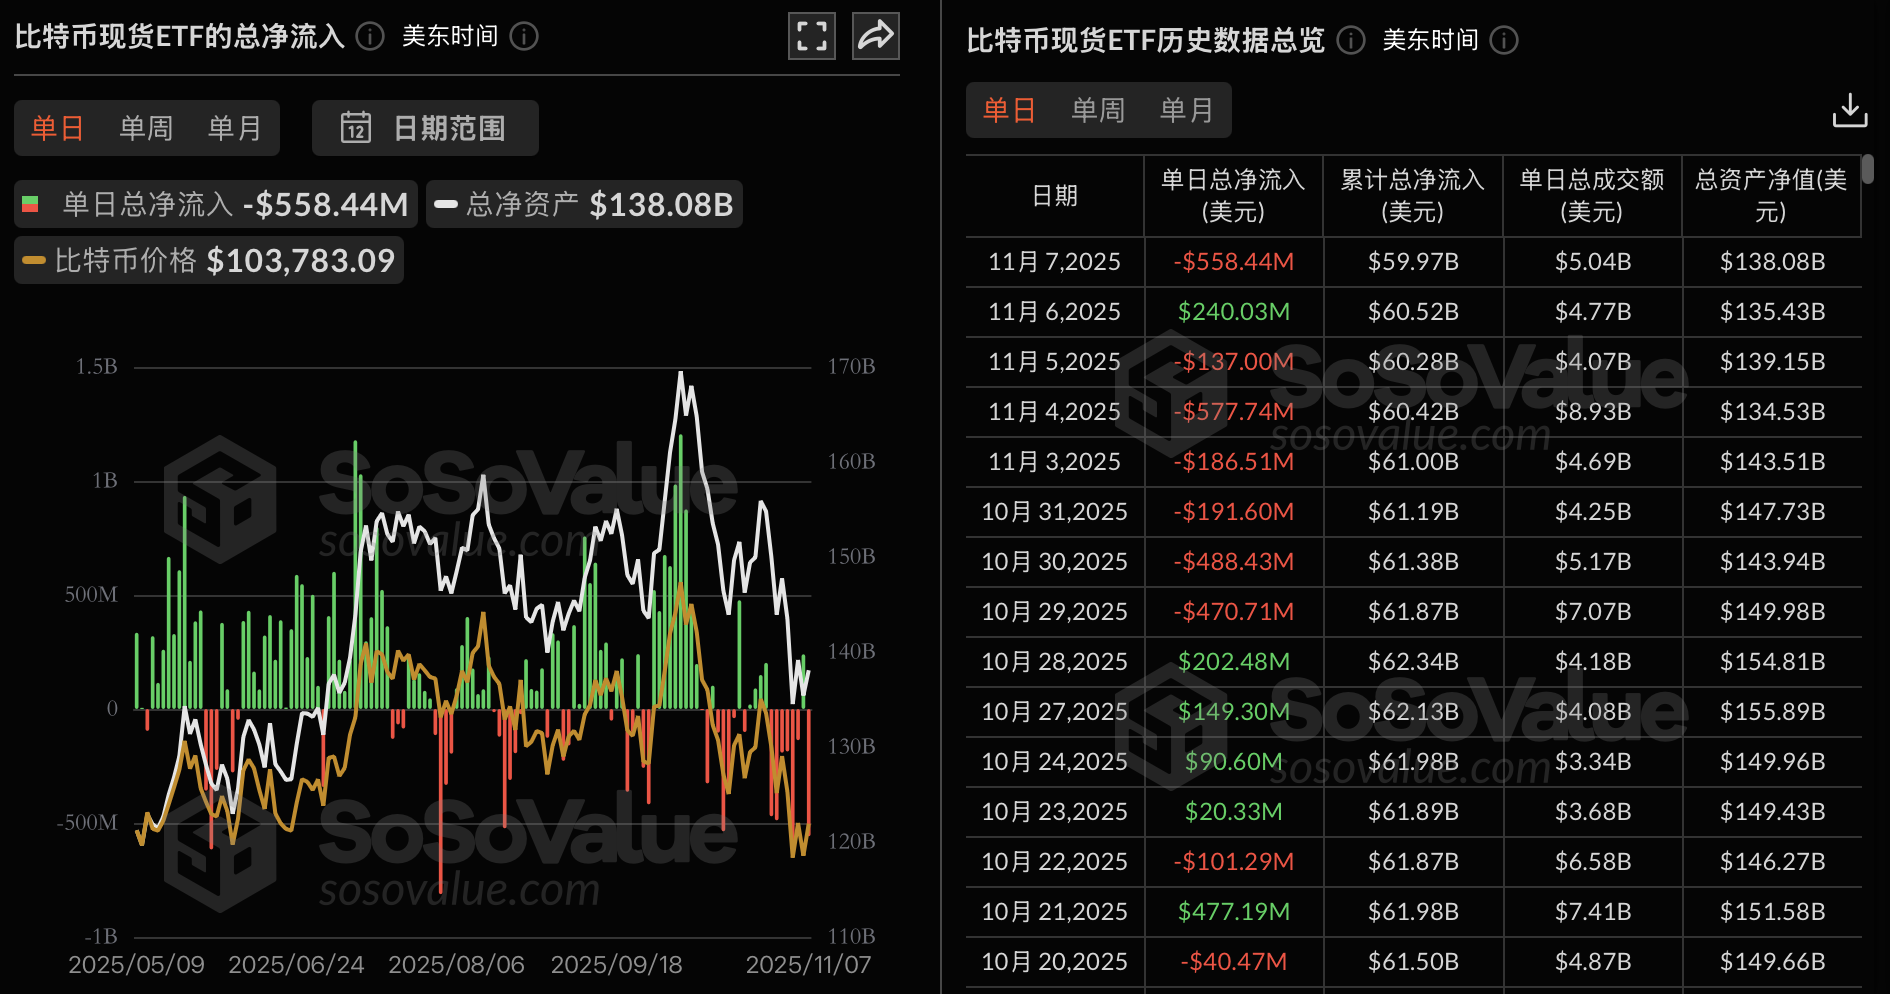Switch the left chart to 单周 view
This screenshot has width=1890, height=994.
pyautogui.click(x=146, y=128)
